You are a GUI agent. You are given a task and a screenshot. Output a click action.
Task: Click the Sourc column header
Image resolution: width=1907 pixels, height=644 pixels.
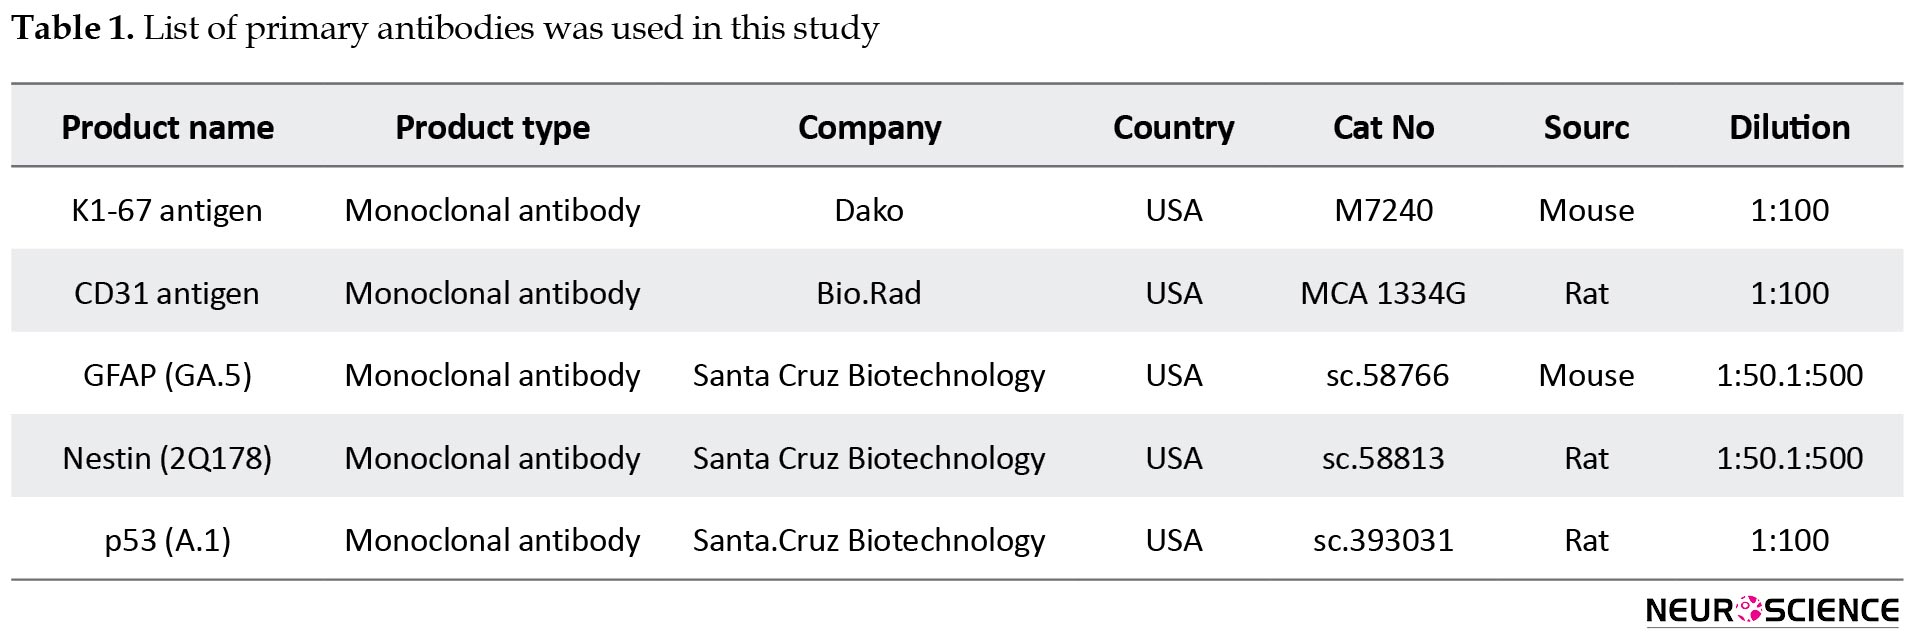point(1586,128)
